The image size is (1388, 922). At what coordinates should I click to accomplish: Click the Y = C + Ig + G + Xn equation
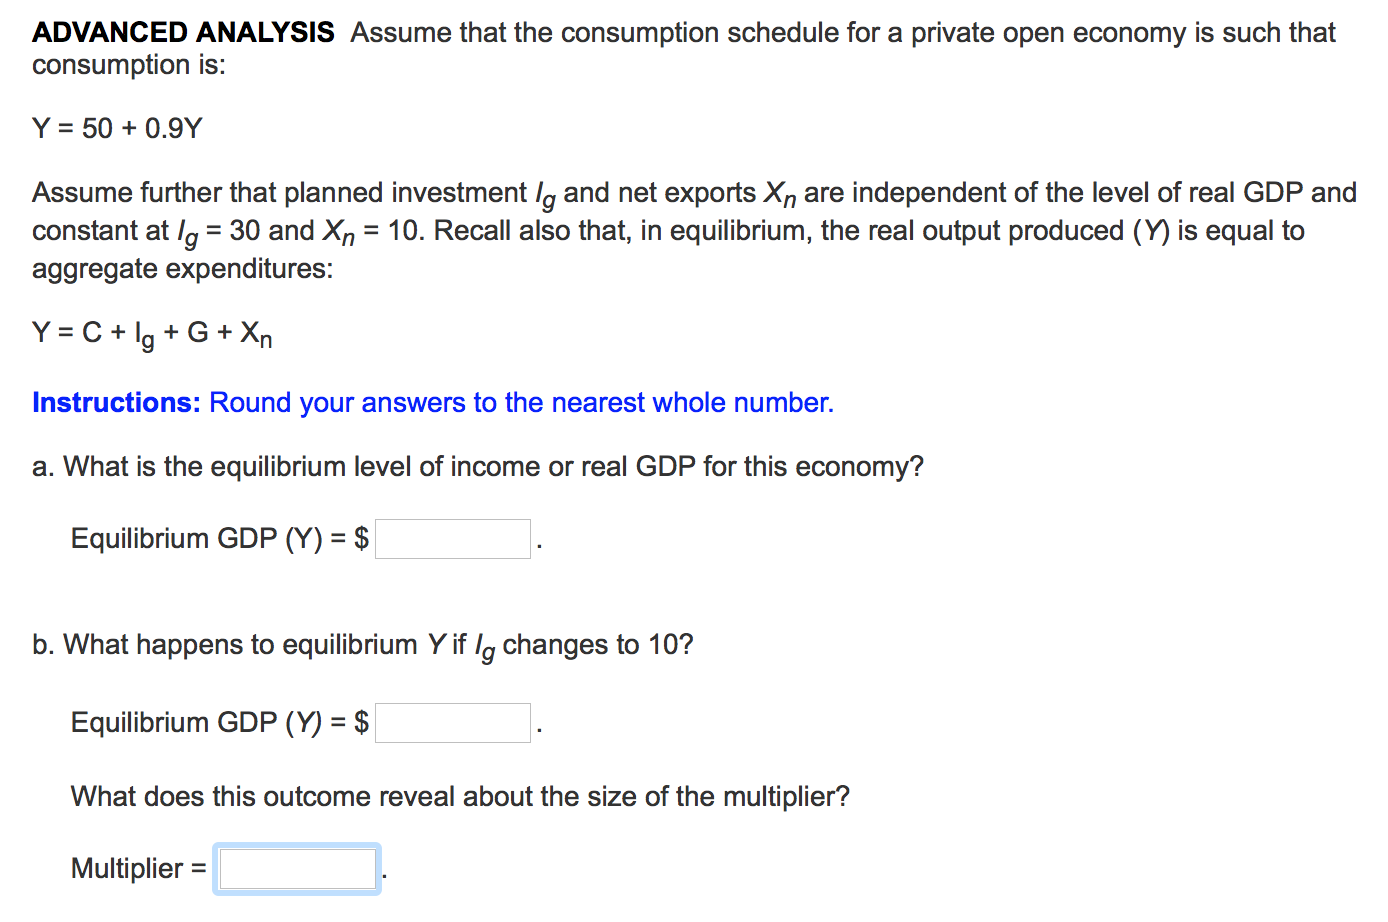(x=152, y=333)
